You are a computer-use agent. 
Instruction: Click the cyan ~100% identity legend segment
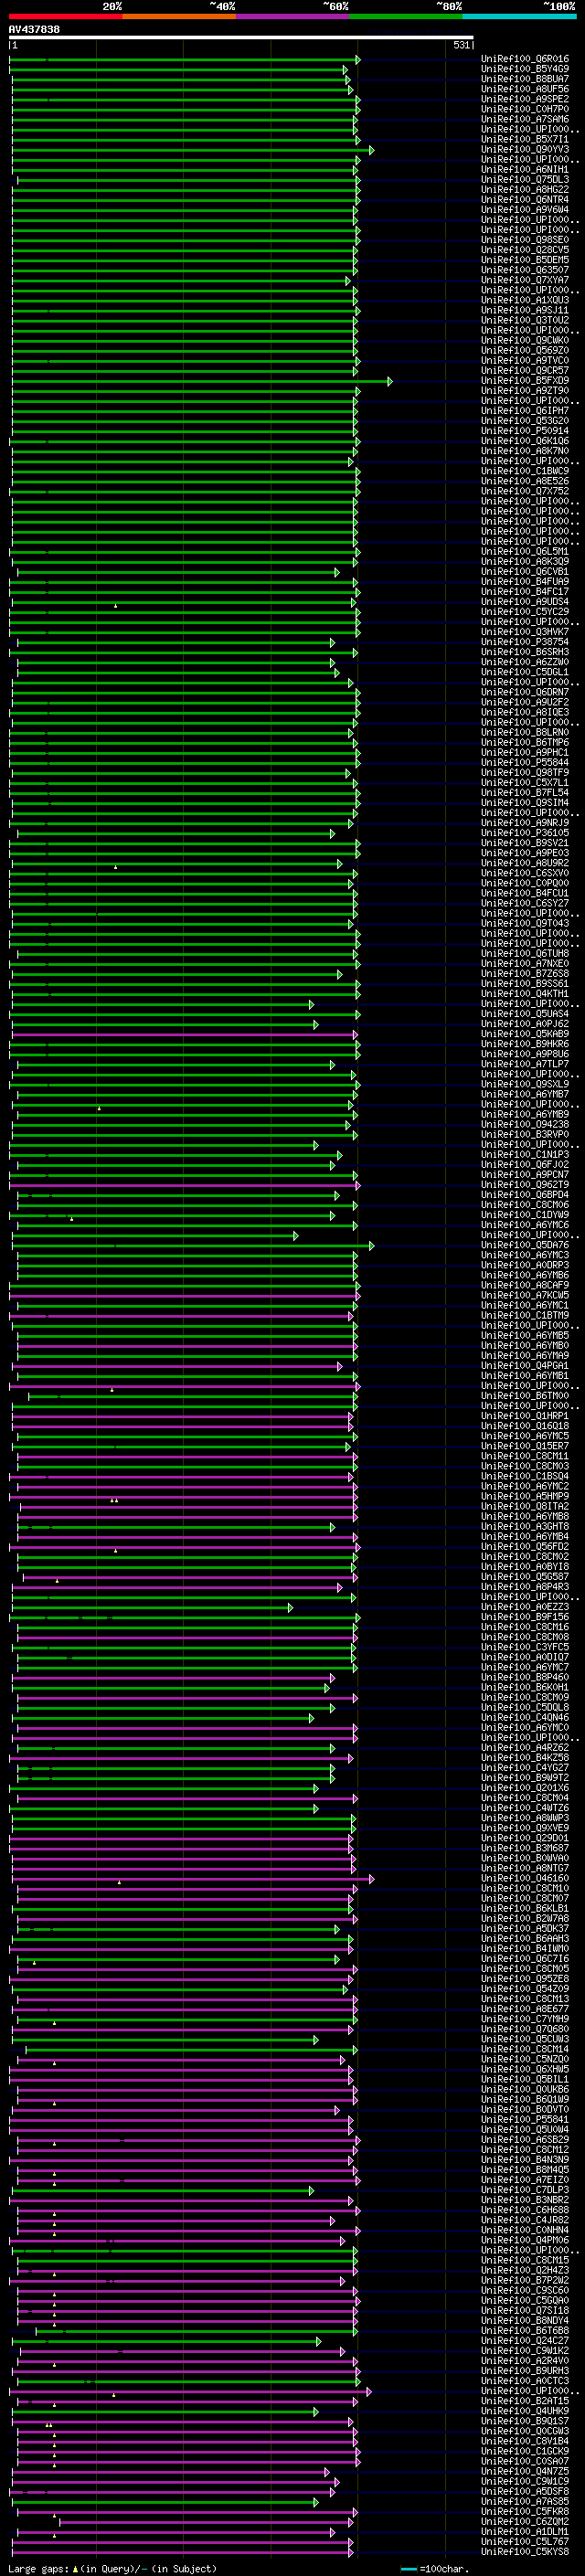(519, 16)
